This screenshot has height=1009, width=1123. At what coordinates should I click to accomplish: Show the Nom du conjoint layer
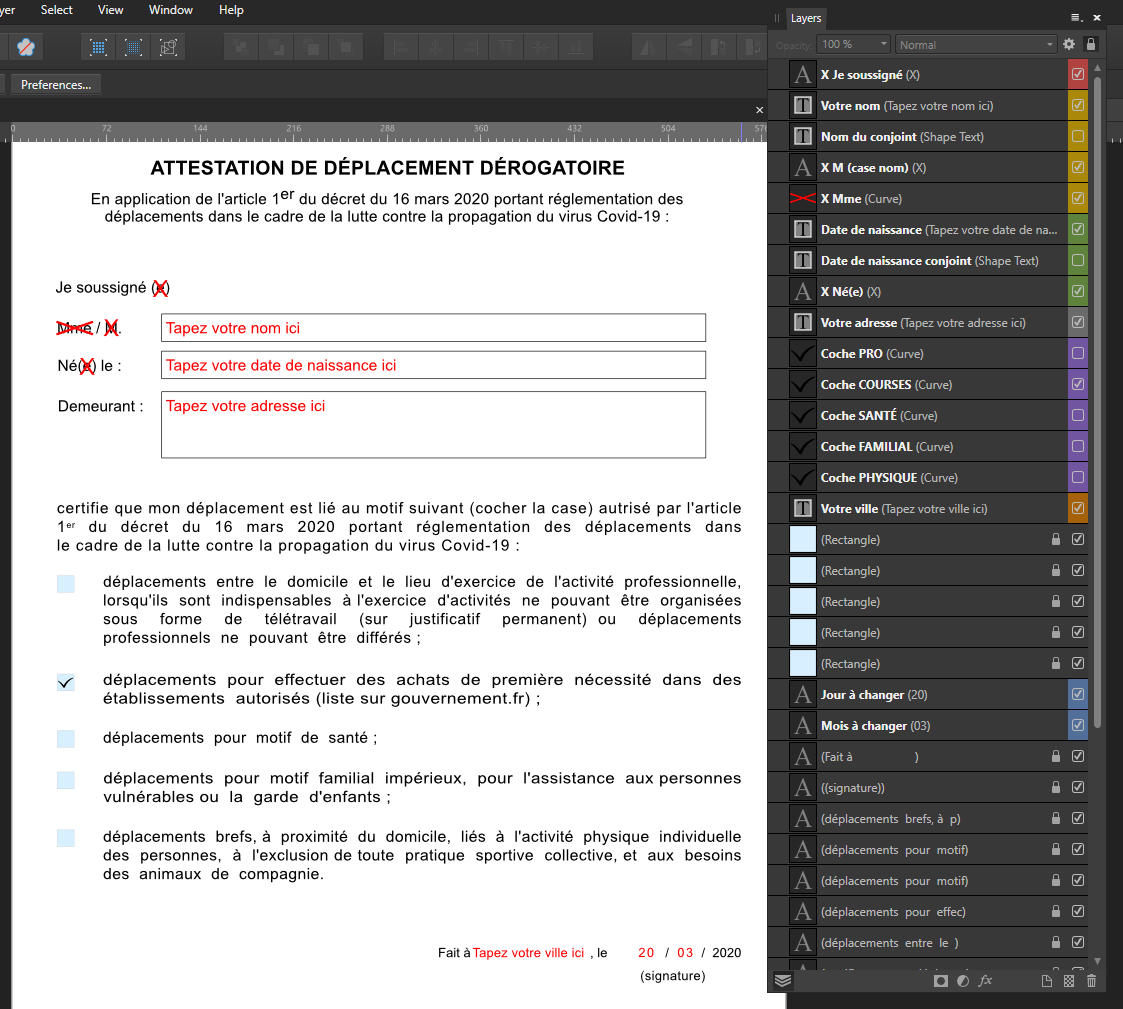pos(1078,136)
